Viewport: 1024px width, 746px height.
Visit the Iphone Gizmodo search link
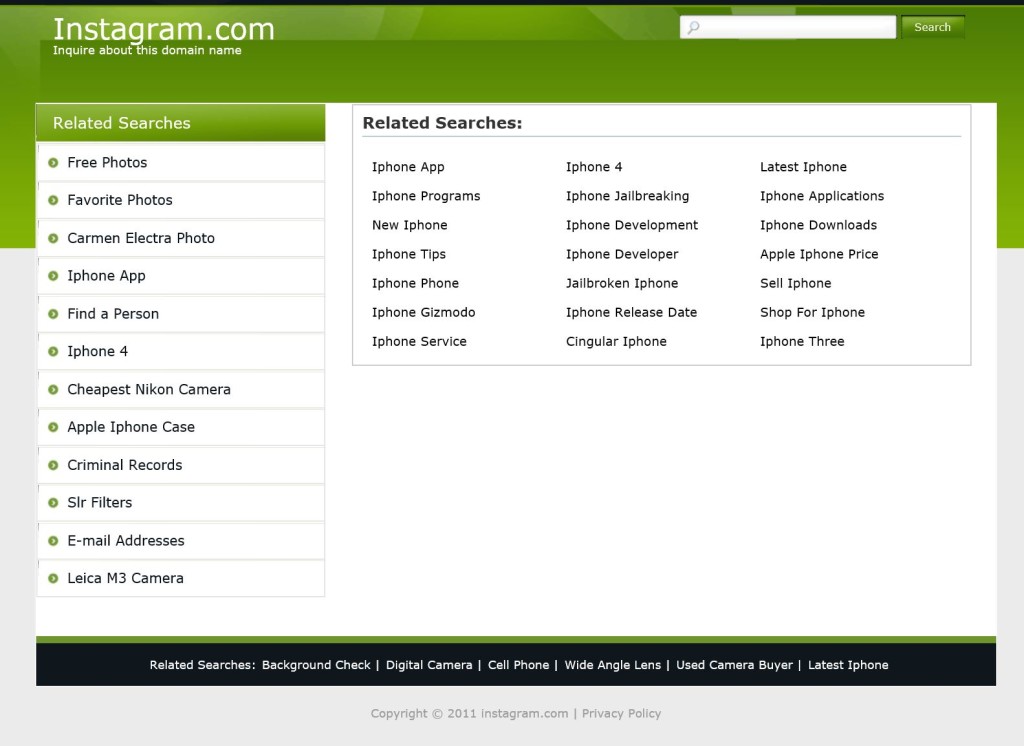423,312
